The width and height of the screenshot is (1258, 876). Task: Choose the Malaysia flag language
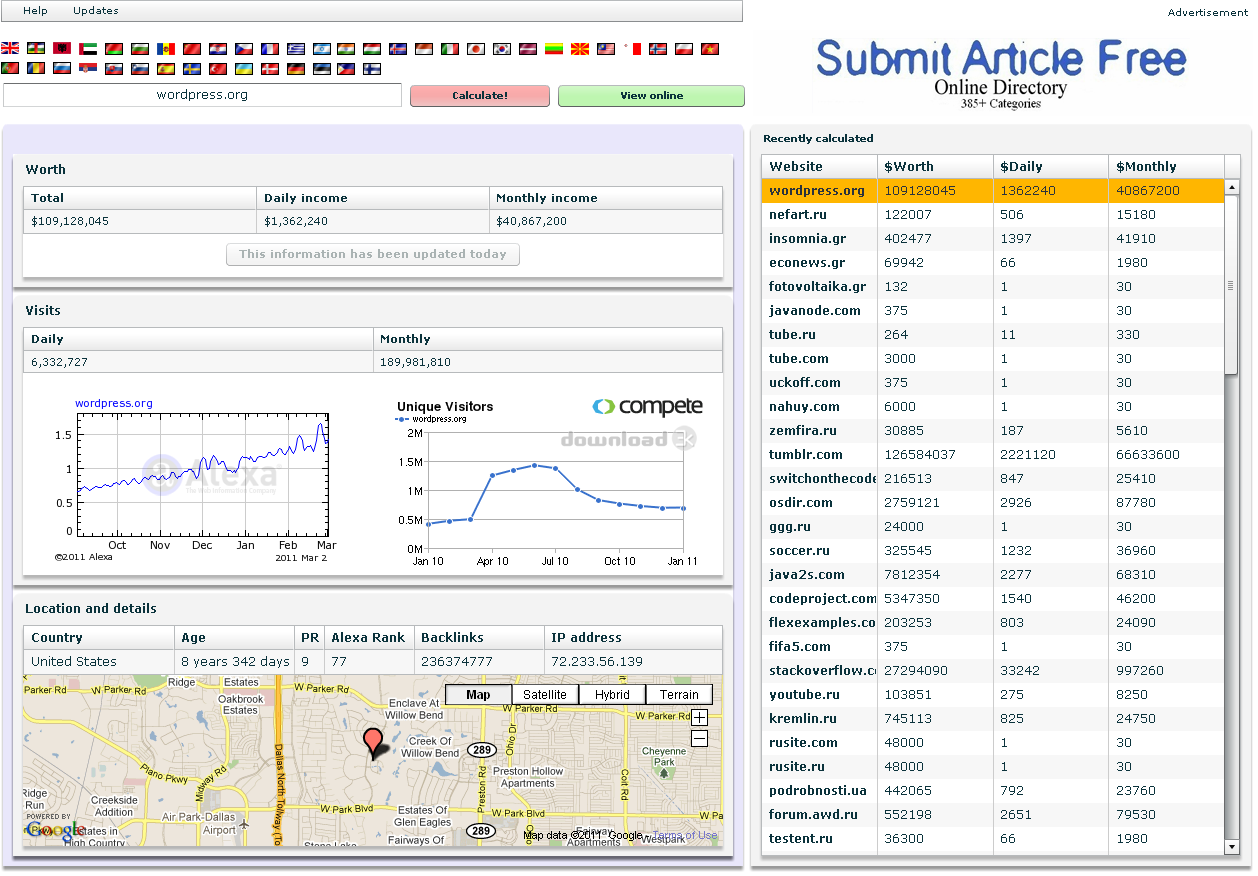coord(608,48)
